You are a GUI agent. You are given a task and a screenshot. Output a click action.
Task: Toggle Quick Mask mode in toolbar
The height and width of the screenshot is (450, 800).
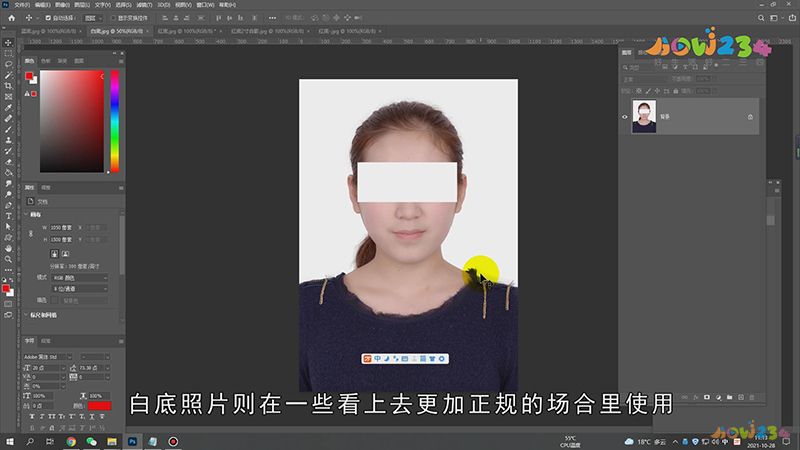8,304
